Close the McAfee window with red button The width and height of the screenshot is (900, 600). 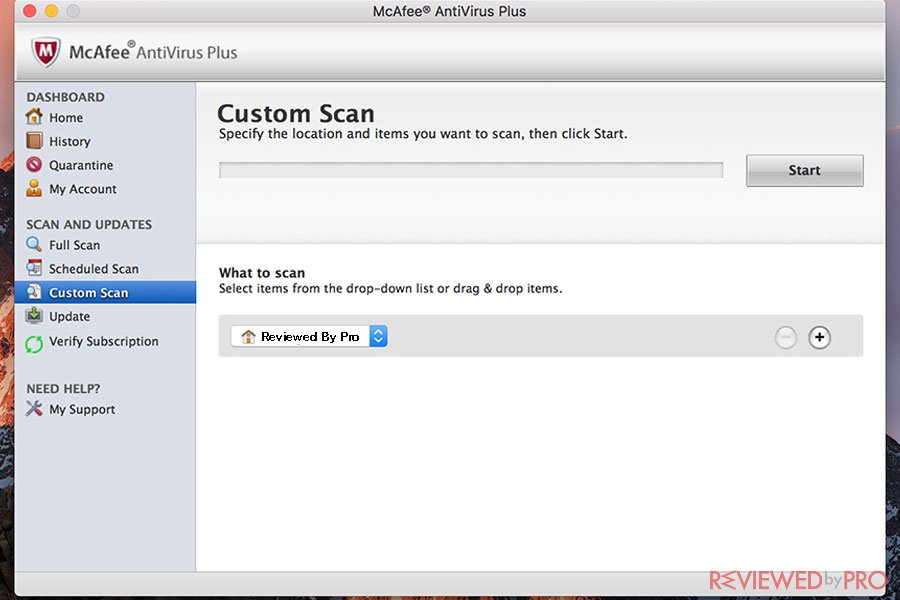29,11
